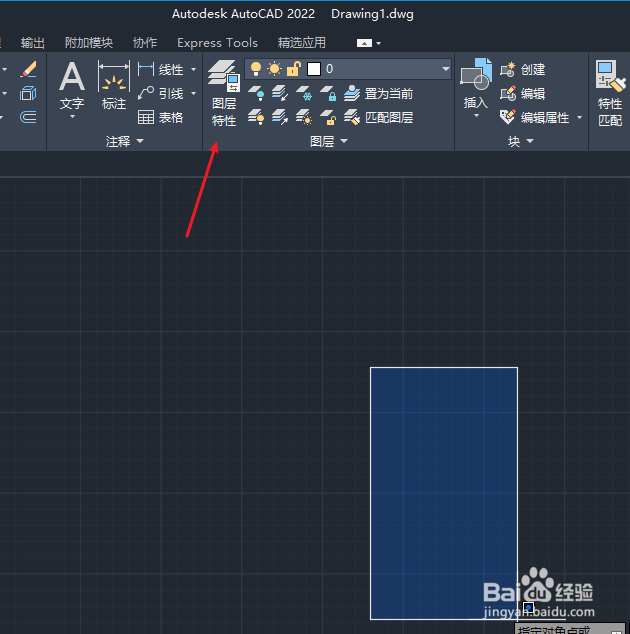Image resolution: width=630 pixels, height=634 pixels.
Task: Toggle layer 0 freeze sun icon
Action: 275,69
